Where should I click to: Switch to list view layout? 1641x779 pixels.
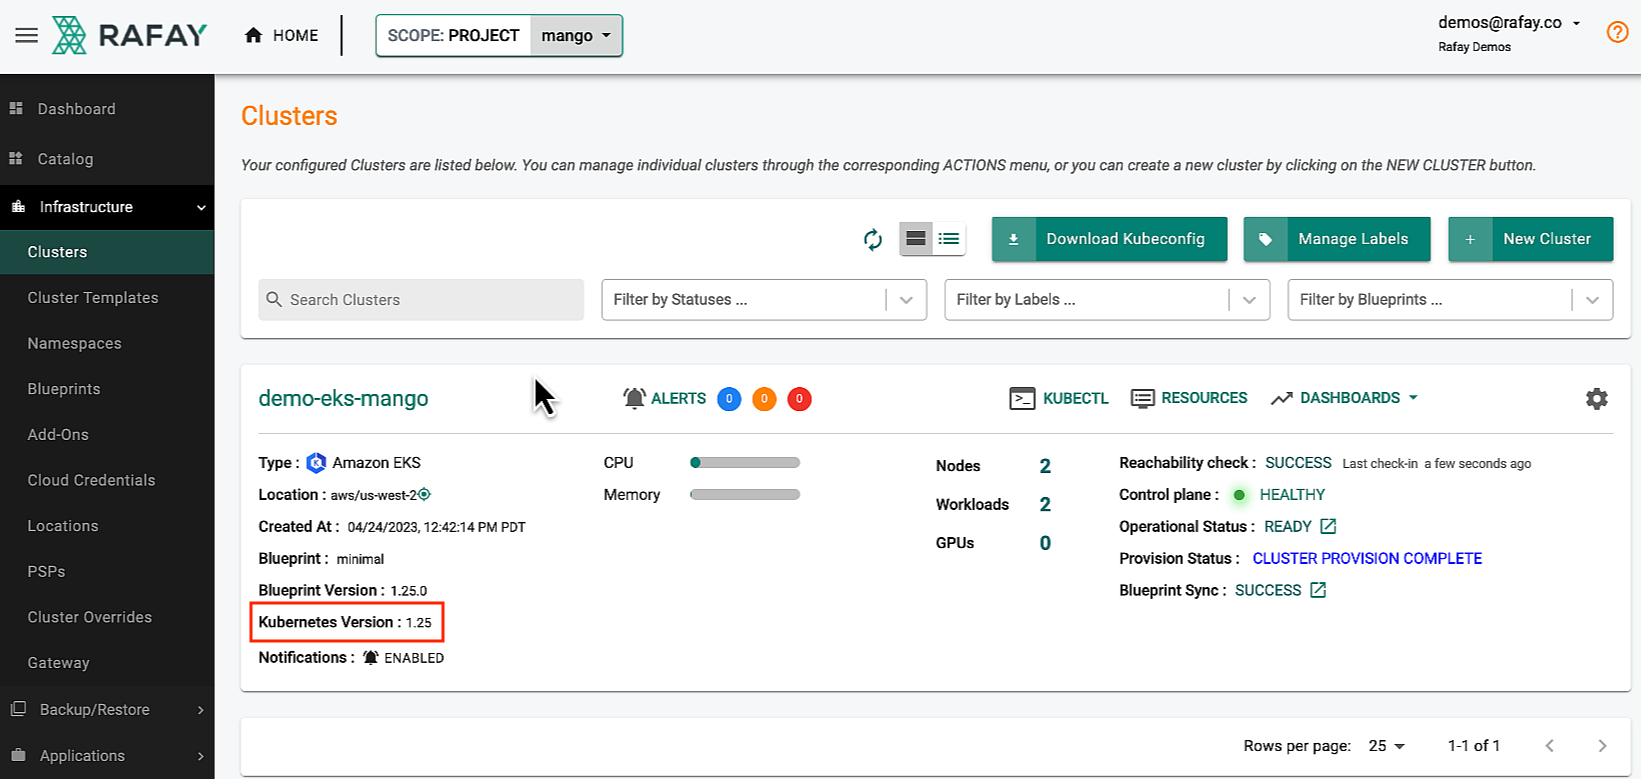(949, 239)
